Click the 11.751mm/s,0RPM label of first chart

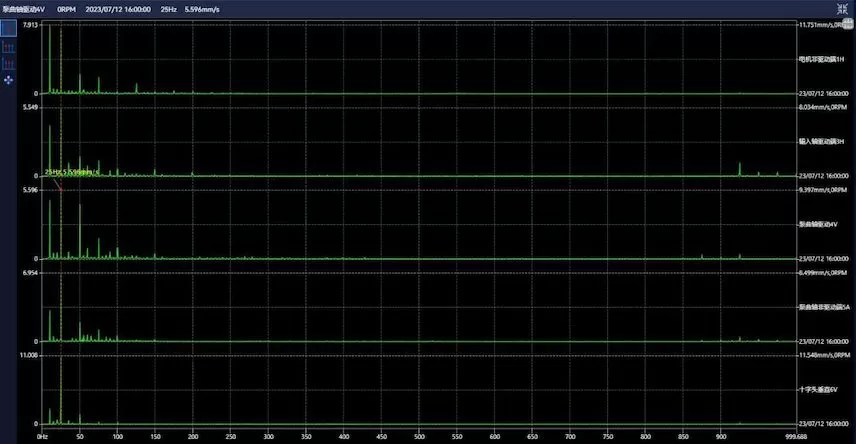(825, 24)
